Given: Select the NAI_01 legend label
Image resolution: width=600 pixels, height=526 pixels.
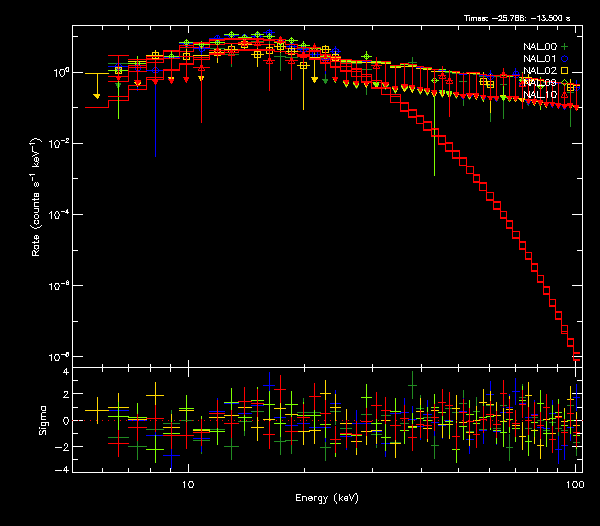Looking at the screenshot, I should point(540,59).
